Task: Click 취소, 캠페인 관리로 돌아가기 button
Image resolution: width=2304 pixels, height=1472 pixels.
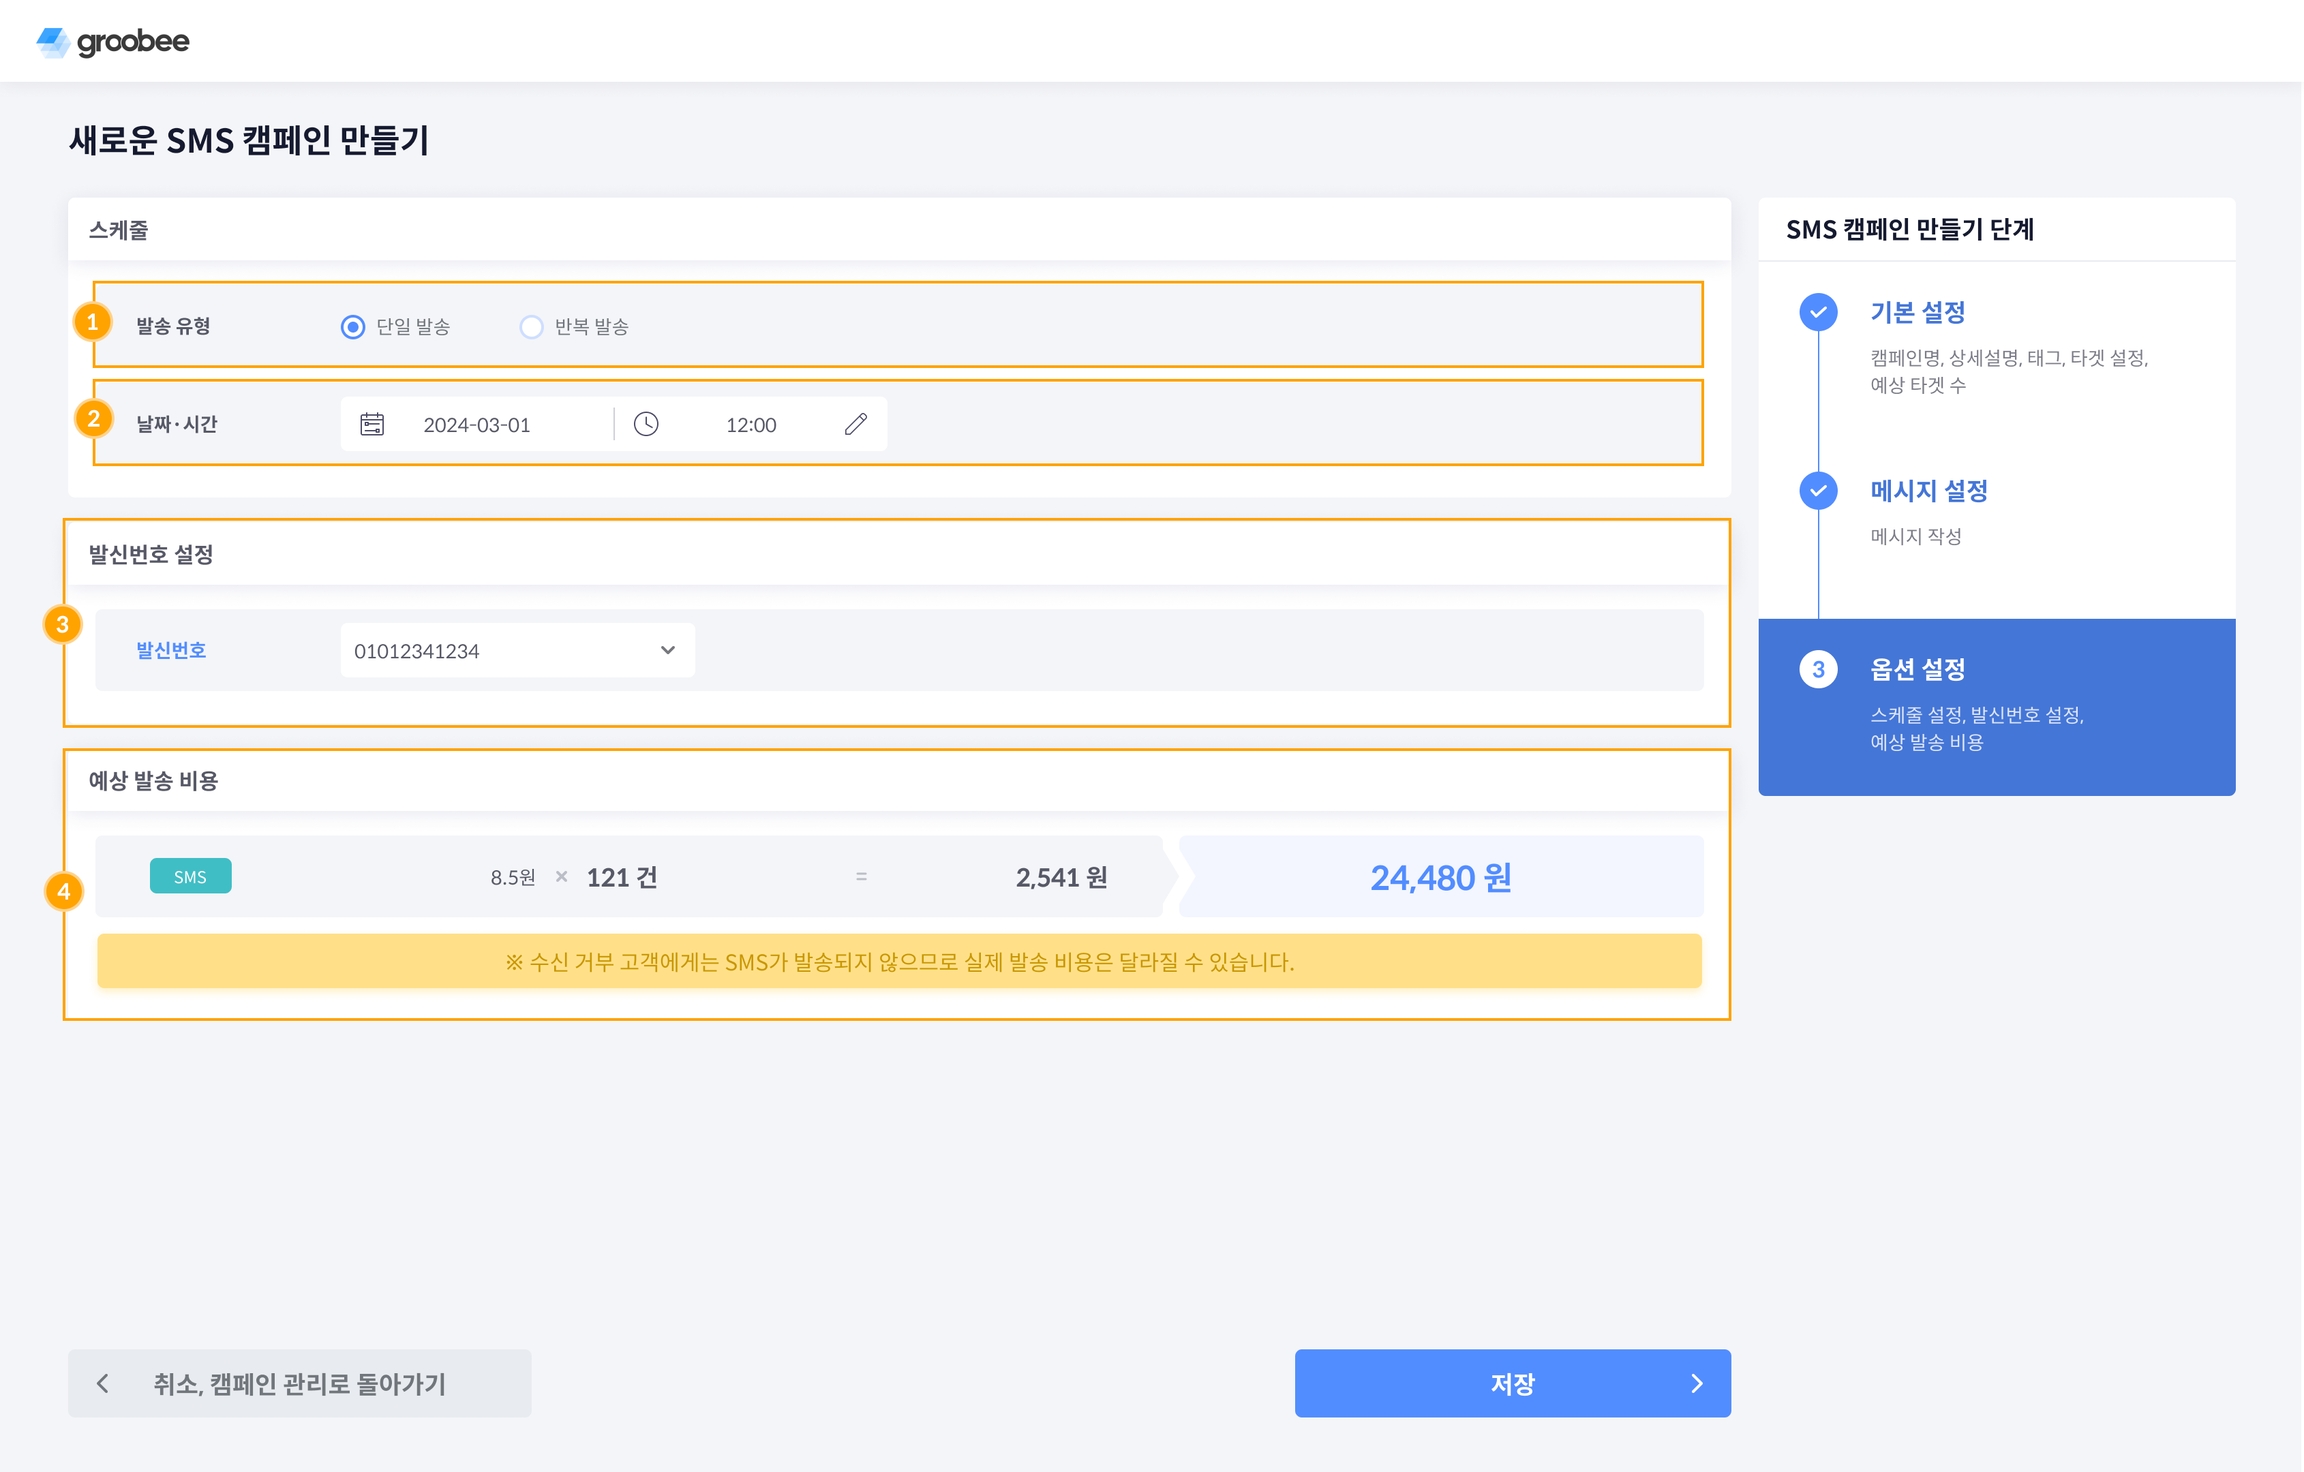Action: click(x=299, y=1383)
